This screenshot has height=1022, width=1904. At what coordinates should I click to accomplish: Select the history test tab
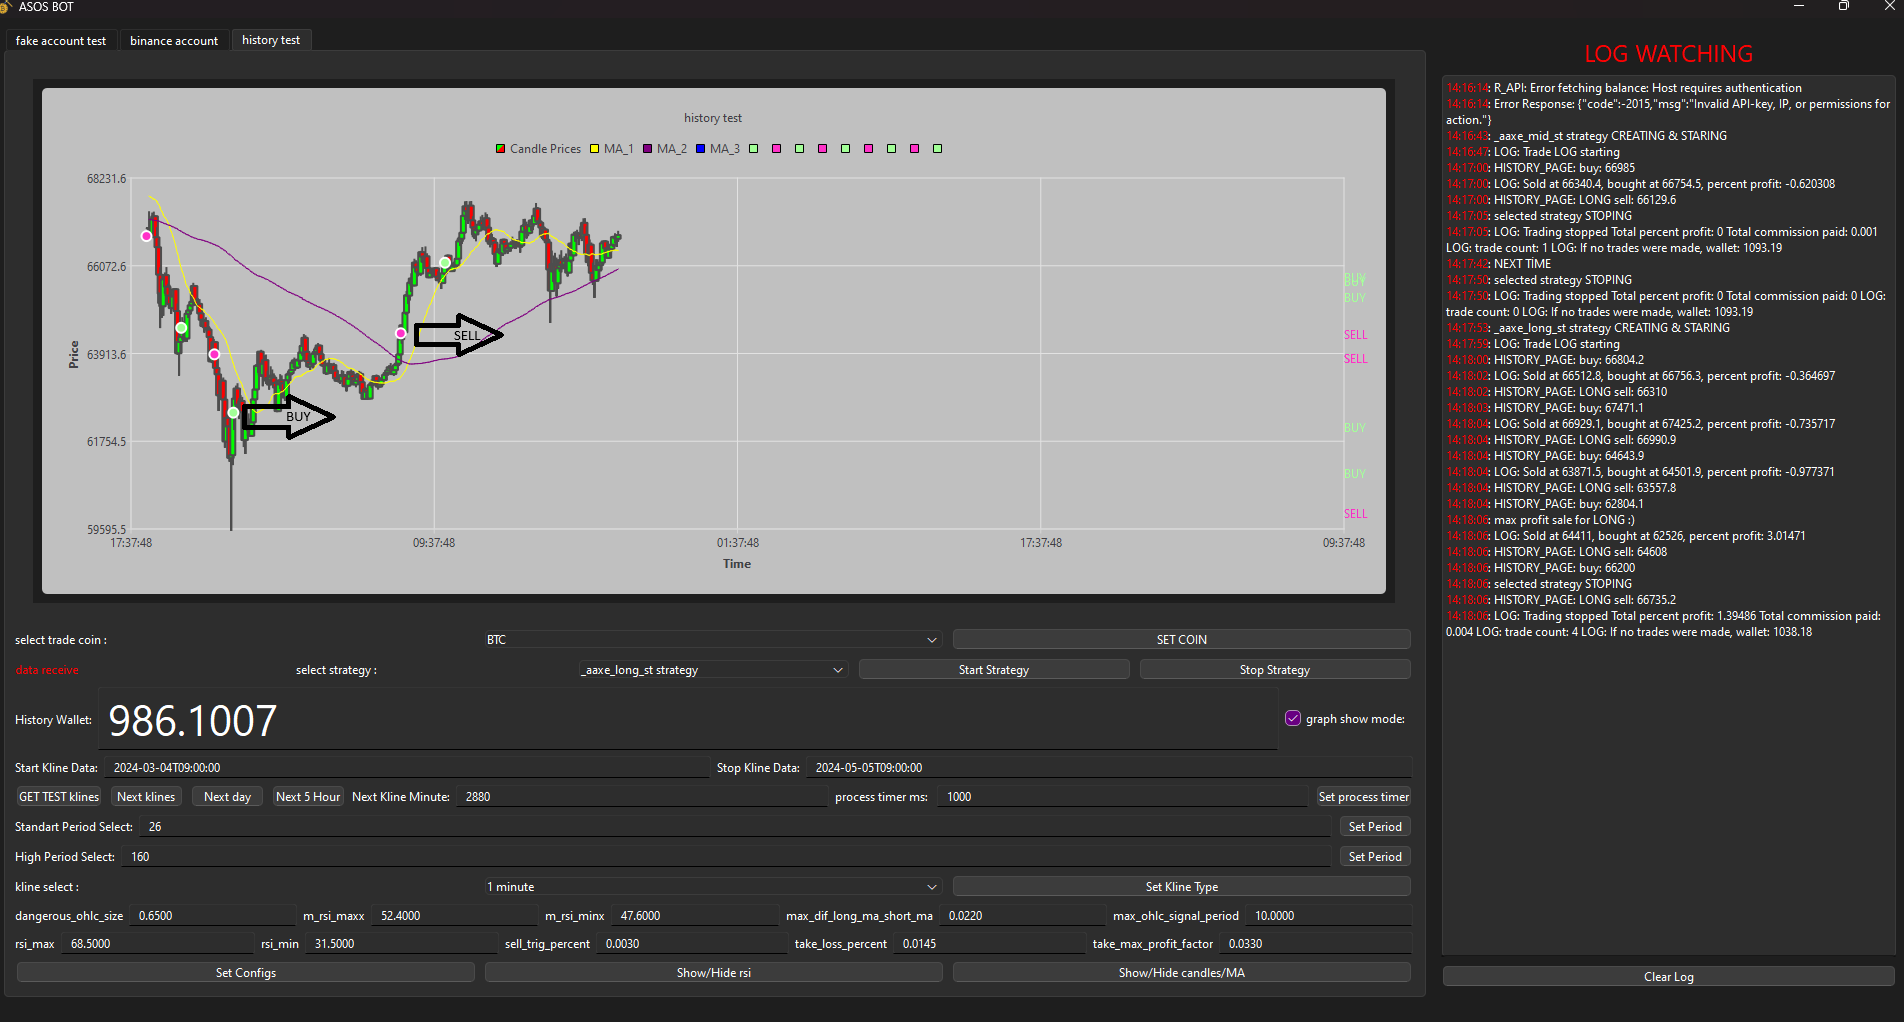pos(271,40)
